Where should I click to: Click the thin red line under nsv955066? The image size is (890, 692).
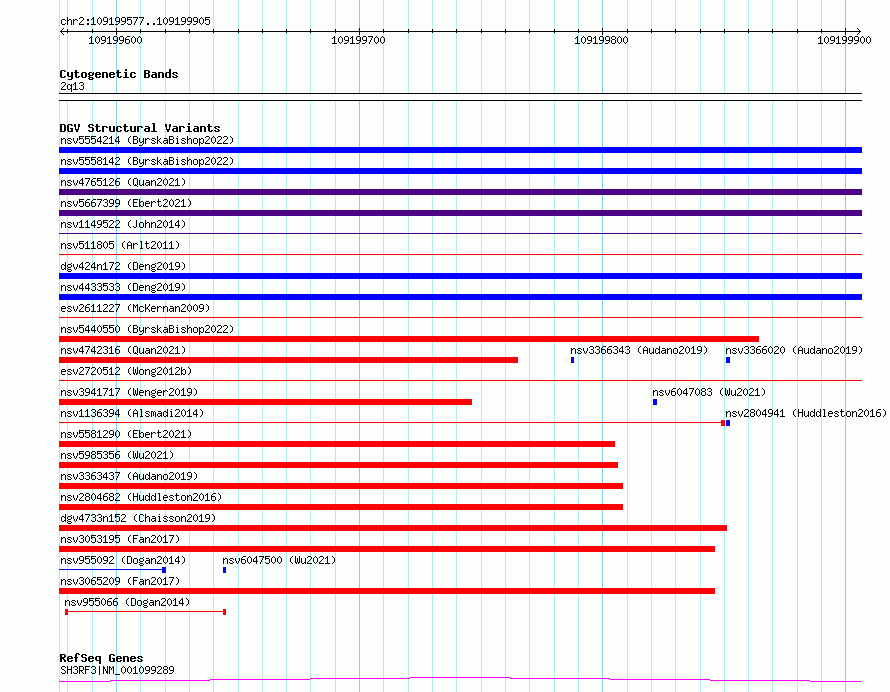point(146,612)
